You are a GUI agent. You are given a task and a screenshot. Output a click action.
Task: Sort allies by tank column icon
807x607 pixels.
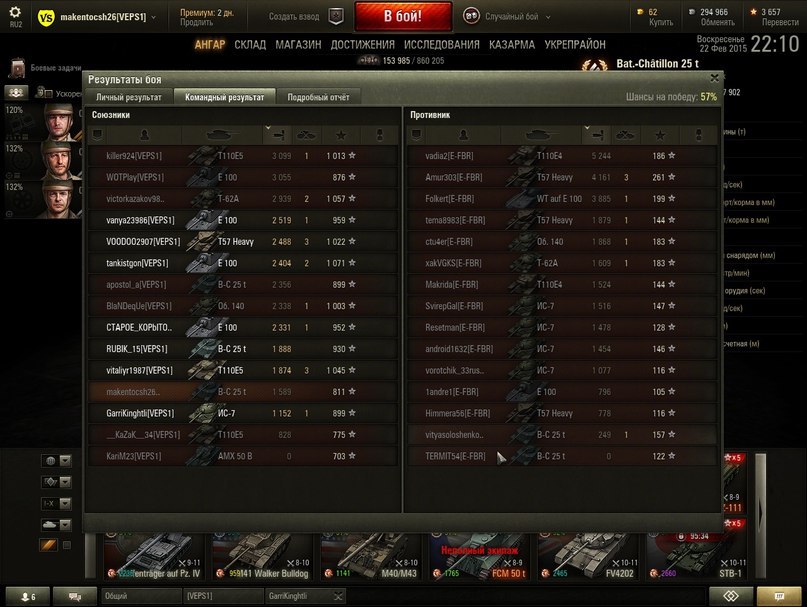[222, 135]
